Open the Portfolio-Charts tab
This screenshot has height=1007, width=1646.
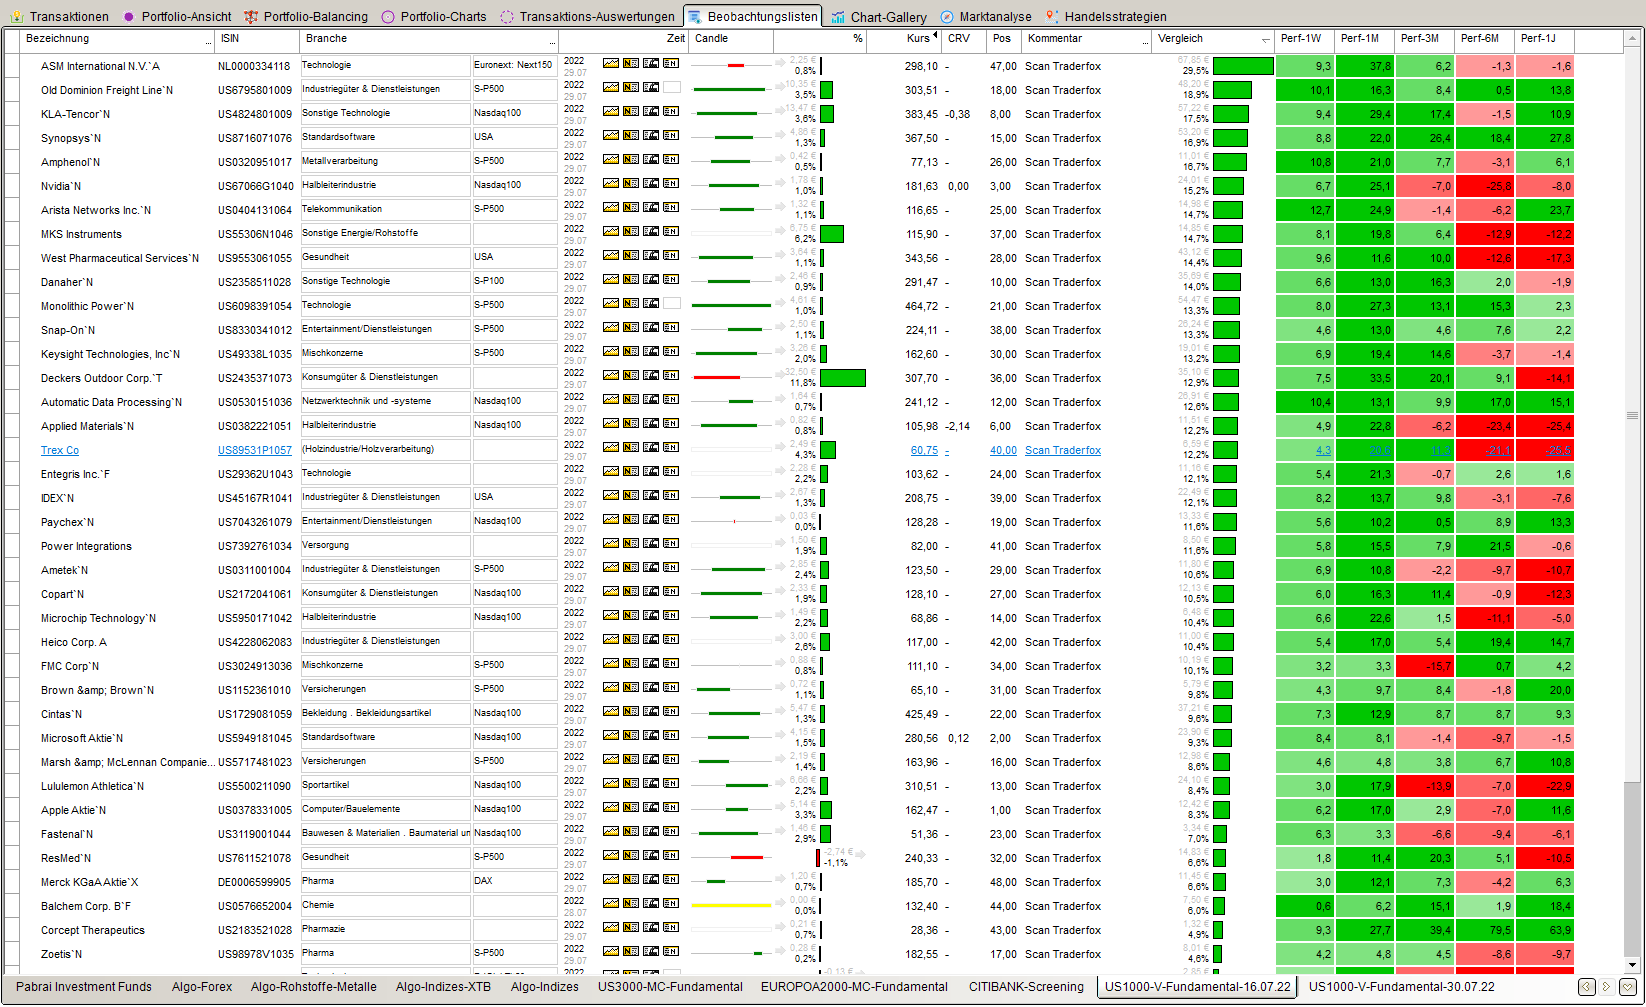point(434,16)
